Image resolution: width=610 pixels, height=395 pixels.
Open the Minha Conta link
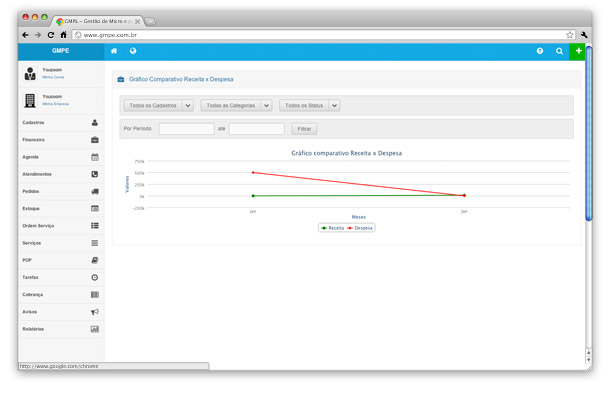tap(53, 77)
